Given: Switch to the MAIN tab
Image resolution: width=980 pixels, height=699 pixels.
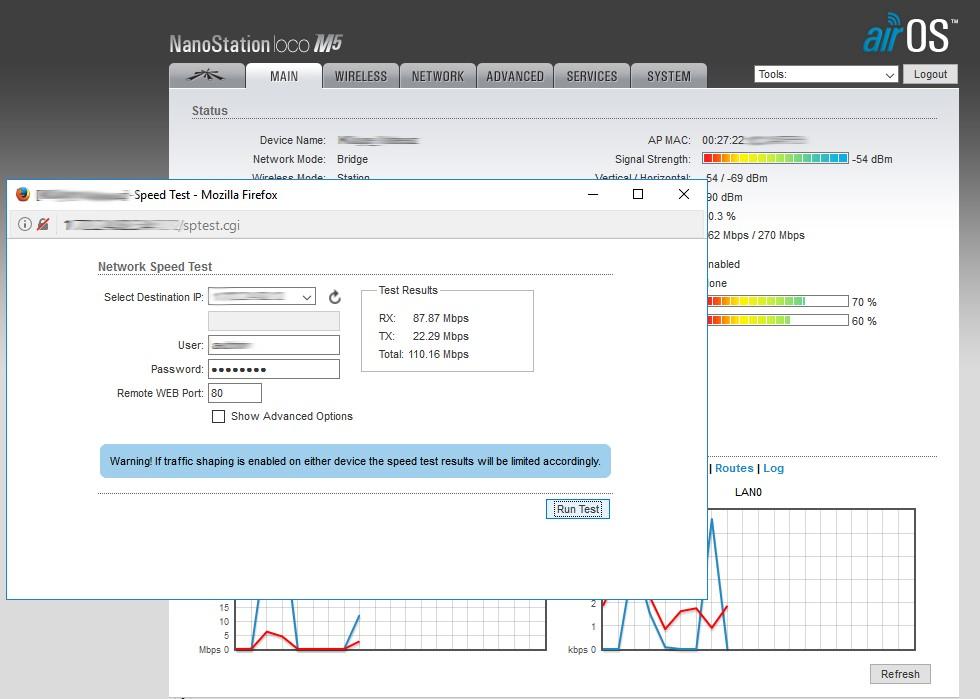Looking at the screenshot, I should coord(284,76).
